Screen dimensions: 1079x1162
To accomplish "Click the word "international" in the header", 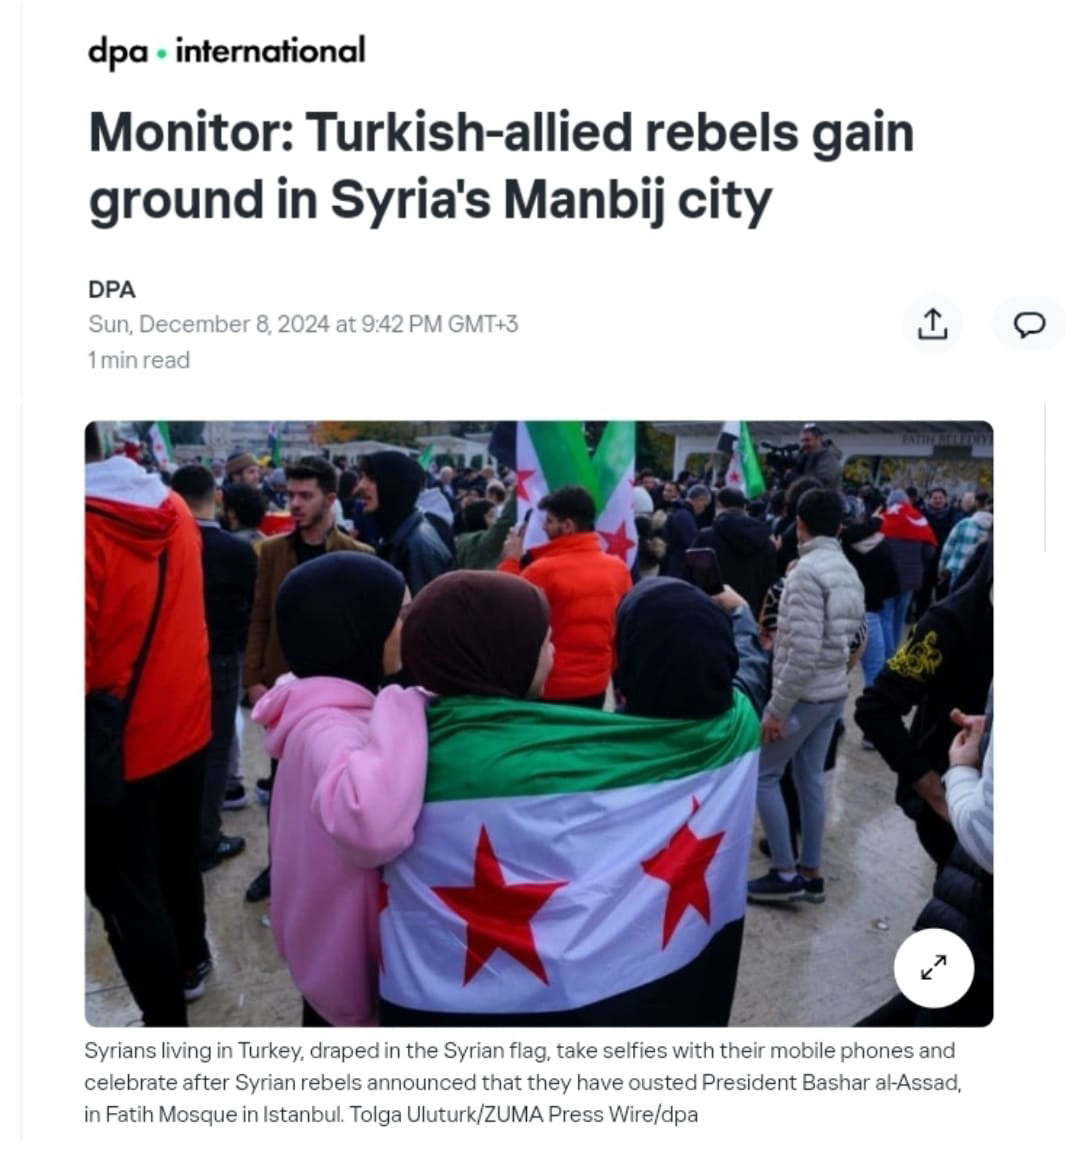I will click(270, 51).
